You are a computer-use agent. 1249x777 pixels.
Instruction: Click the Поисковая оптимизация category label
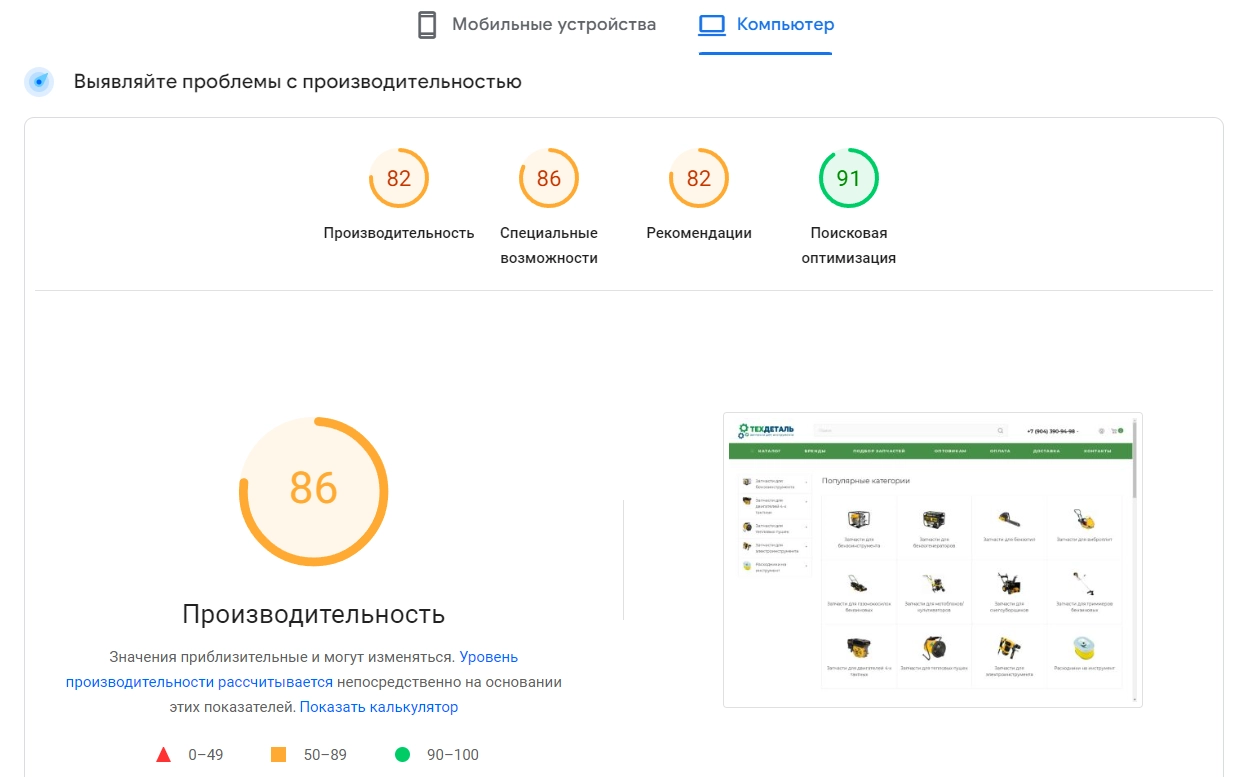point(849,245)
